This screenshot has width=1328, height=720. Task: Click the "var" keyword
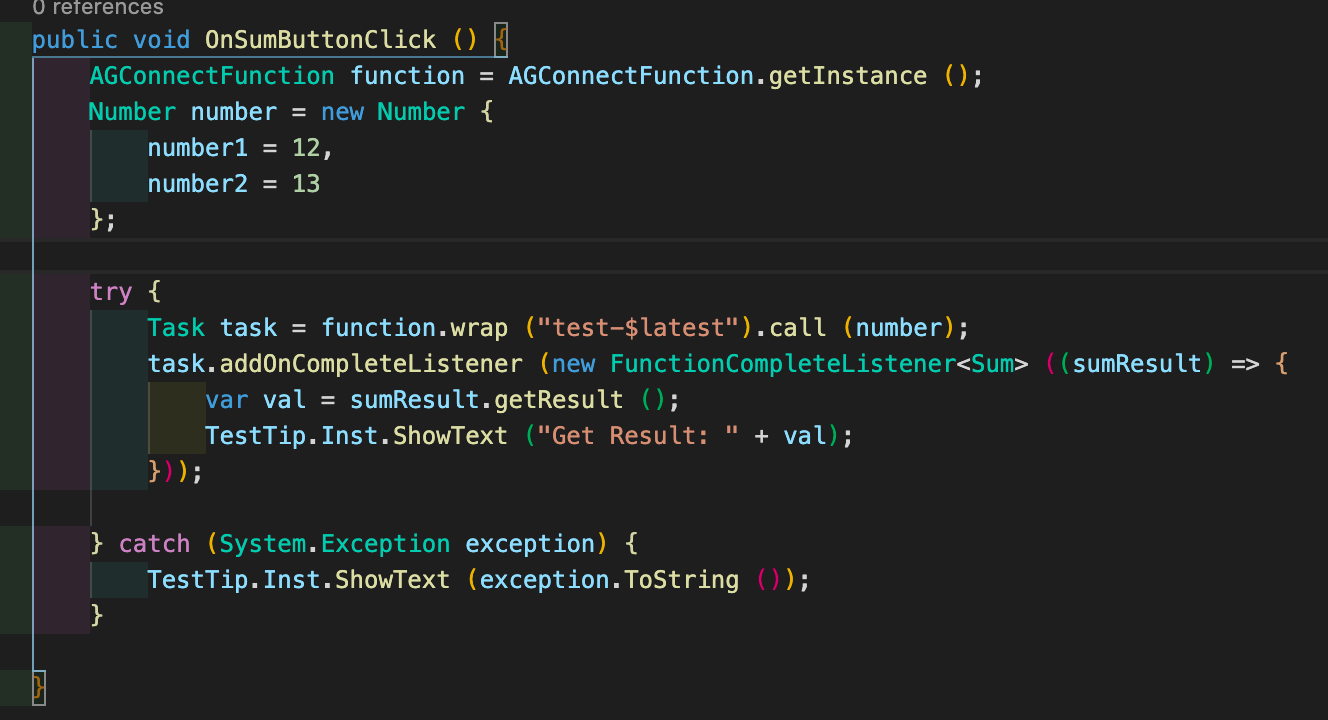pos(227,400)
